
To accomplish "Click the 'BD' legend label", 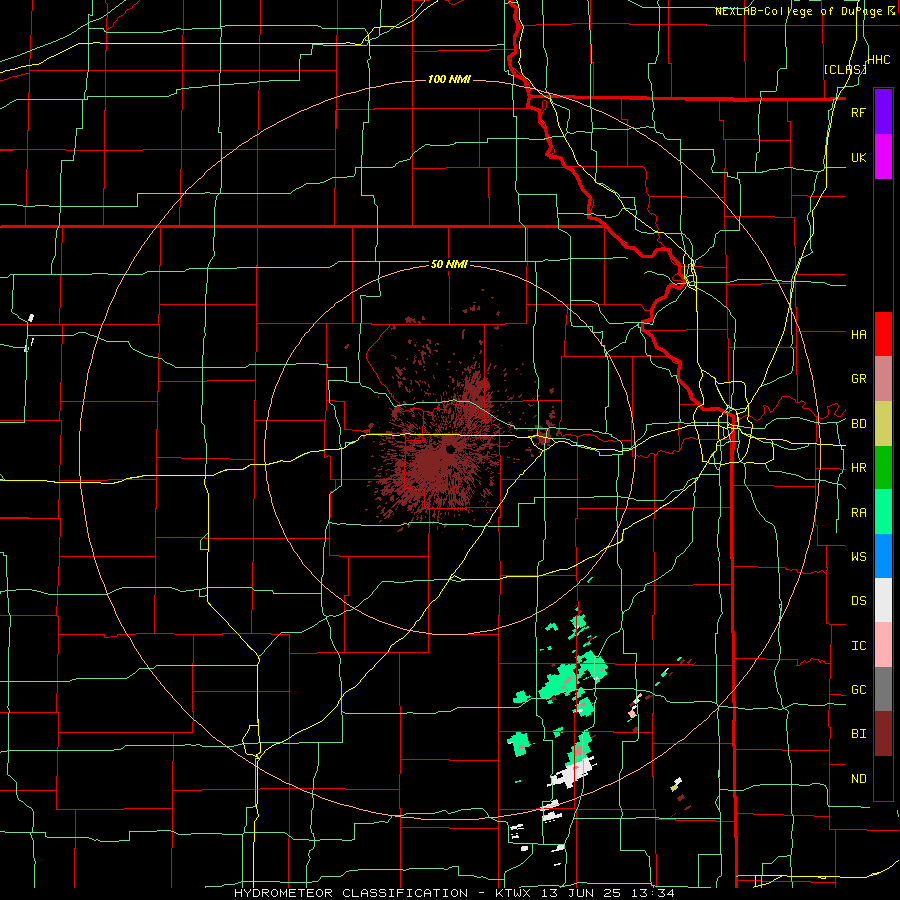I will (x=858, y=424).
